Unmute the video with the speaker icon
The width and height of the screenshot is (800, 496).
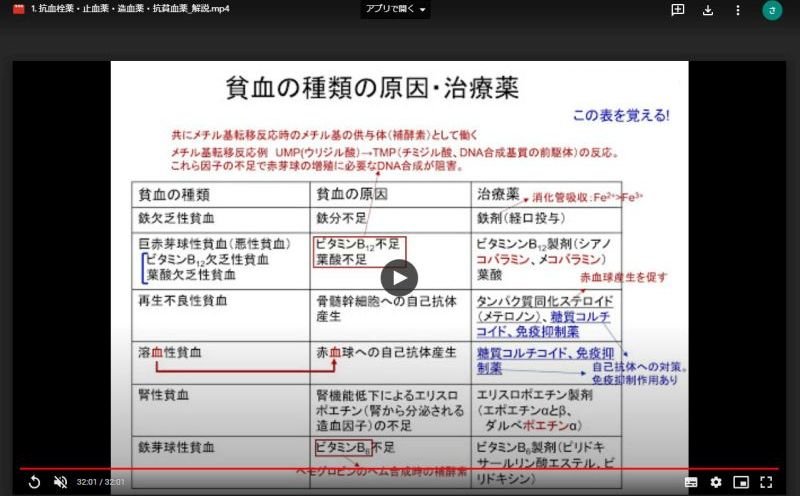pyautogui.click(x=60, y=482)
